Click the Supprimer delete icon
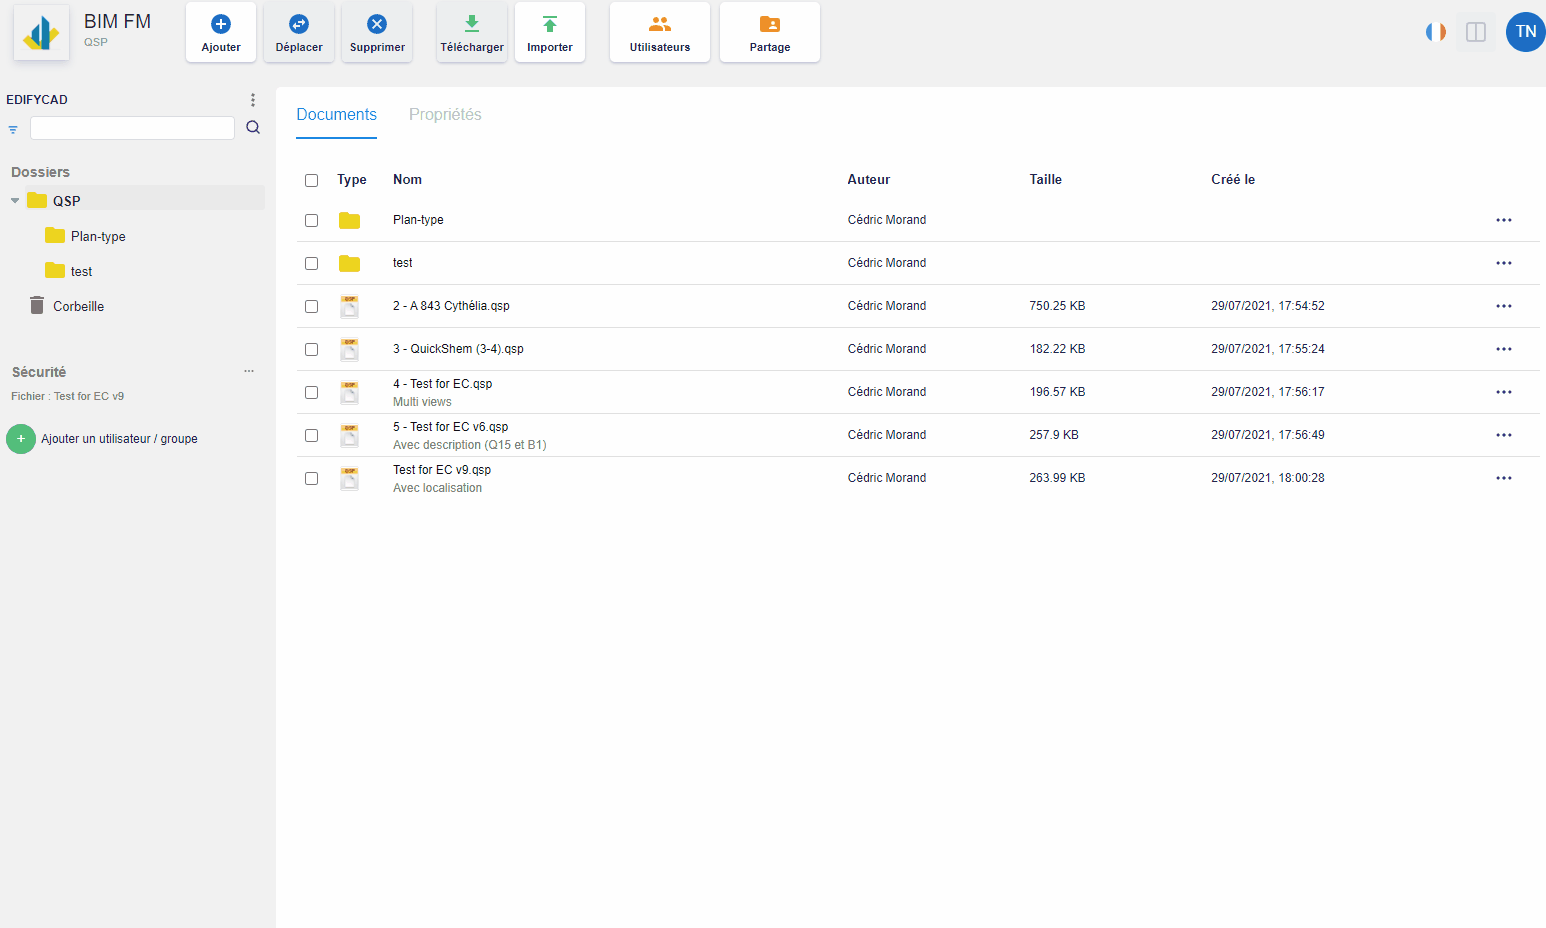The width and height of the screenshot is (1546, 928). point(377,25)
